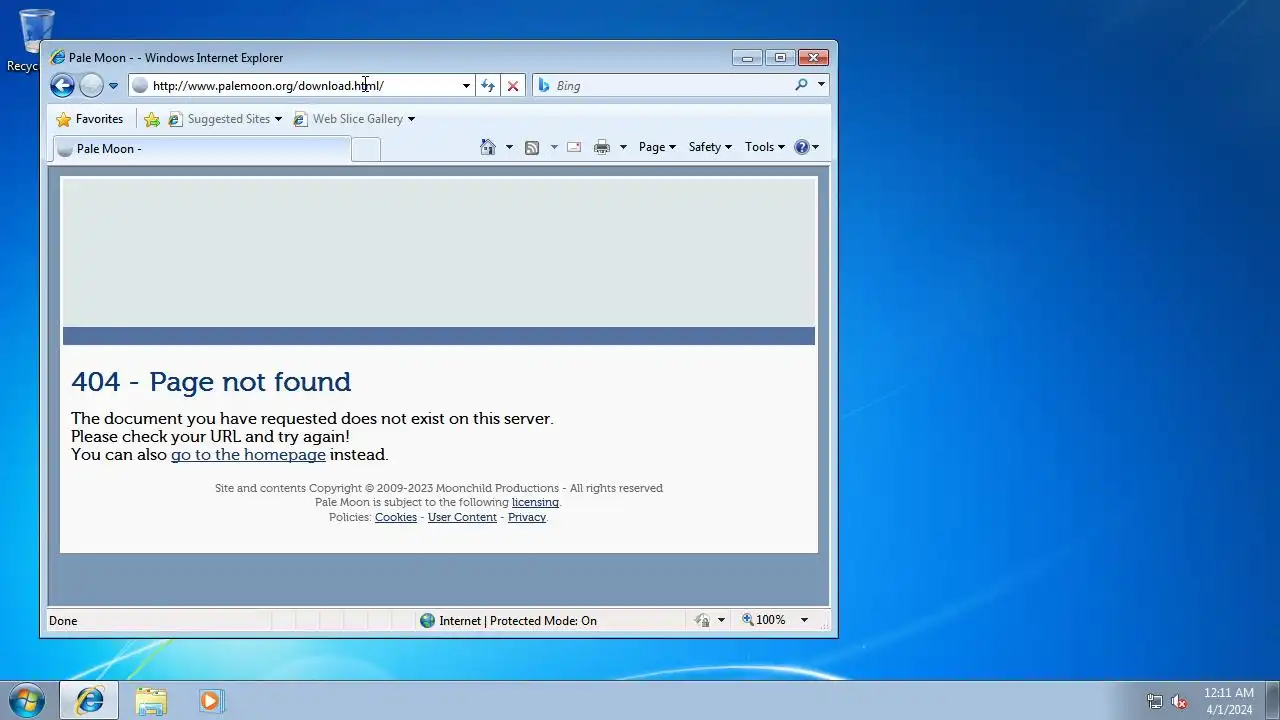The width and height of the screenshot is (1280, 720).
Task: Click the greyed Forward navigation arrow
Action: pyautogui.click(x=91, y=86)
